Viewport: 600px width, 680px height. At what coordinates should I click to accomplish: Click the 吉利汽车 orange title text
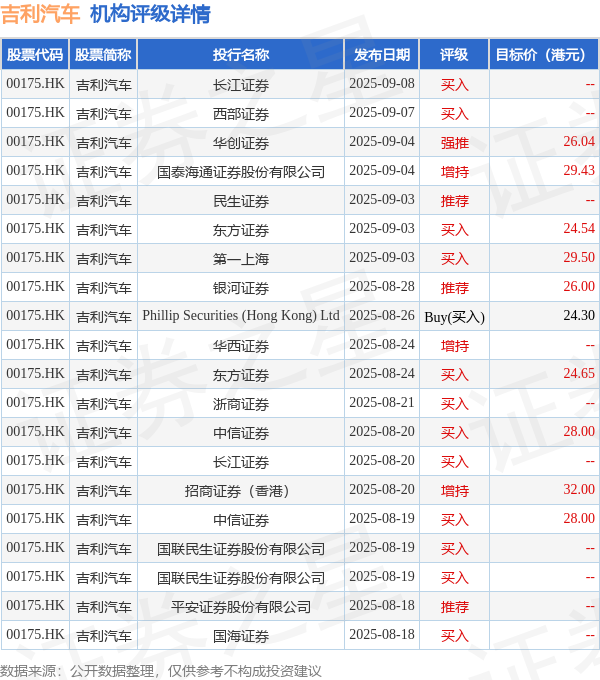coord(40,14)
